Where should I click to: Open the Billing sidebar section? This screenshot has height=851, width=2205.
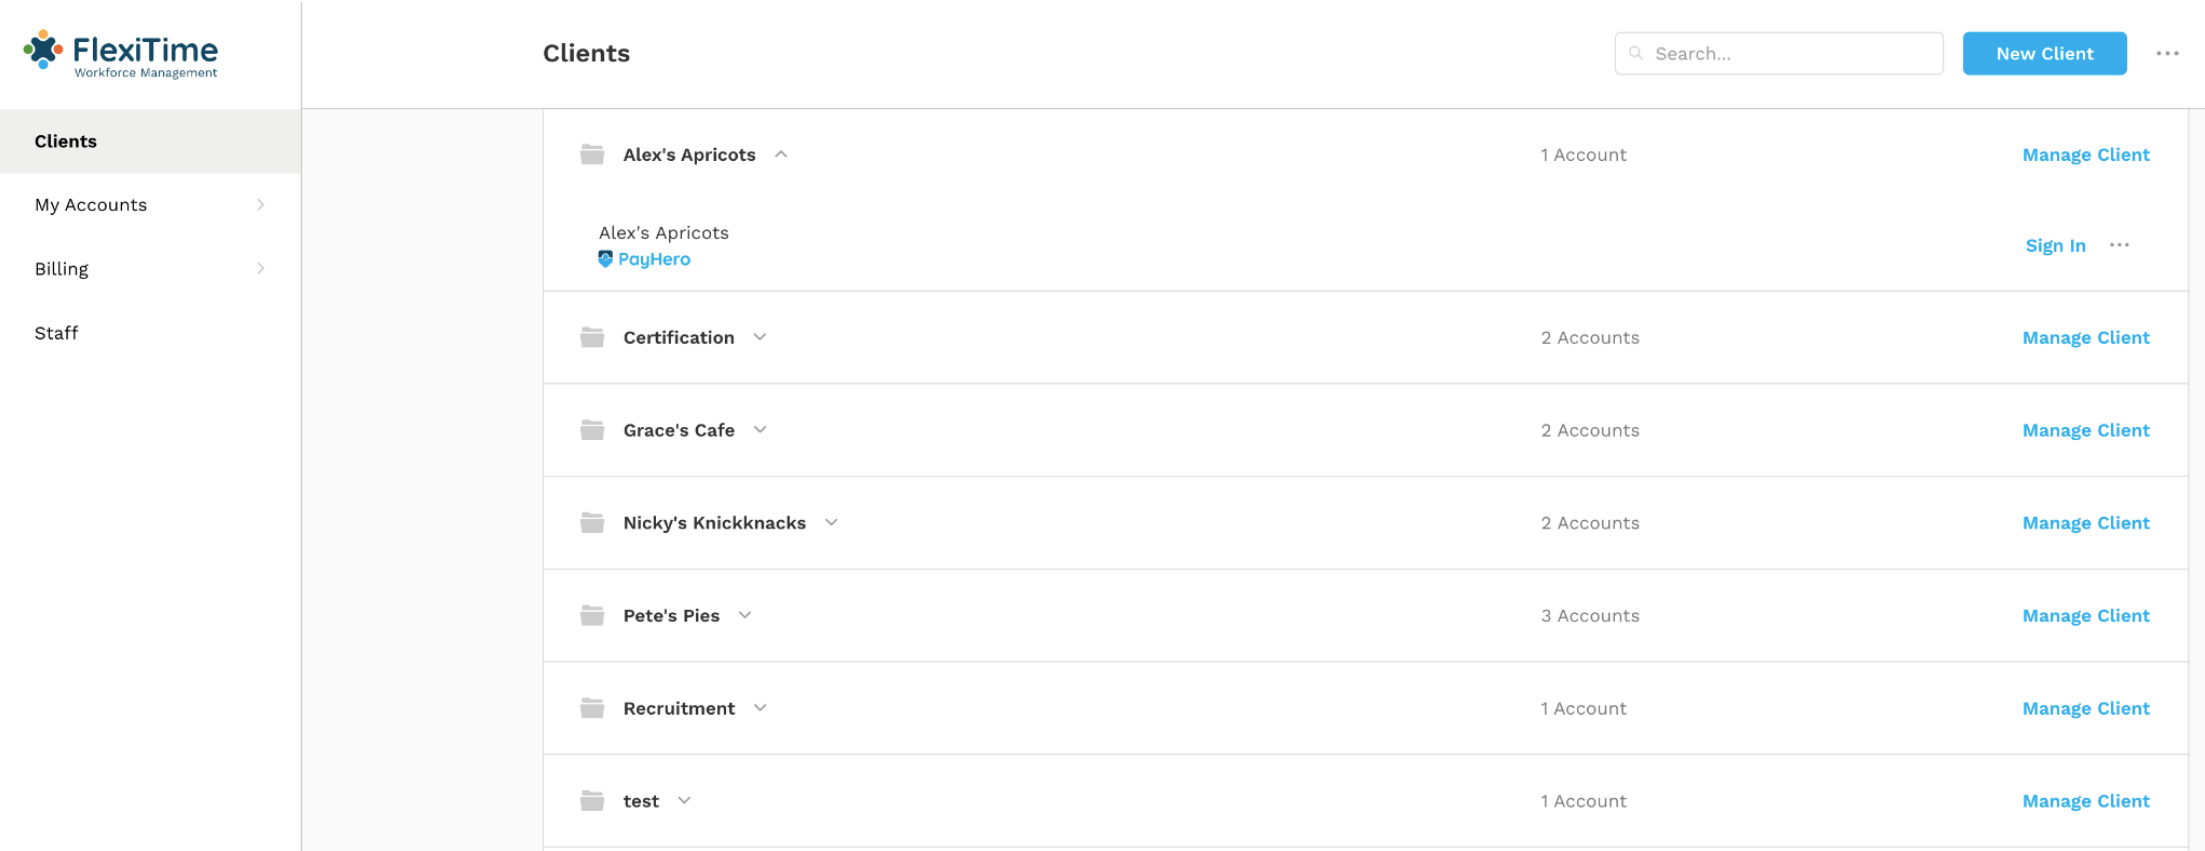tap(150, 269)
